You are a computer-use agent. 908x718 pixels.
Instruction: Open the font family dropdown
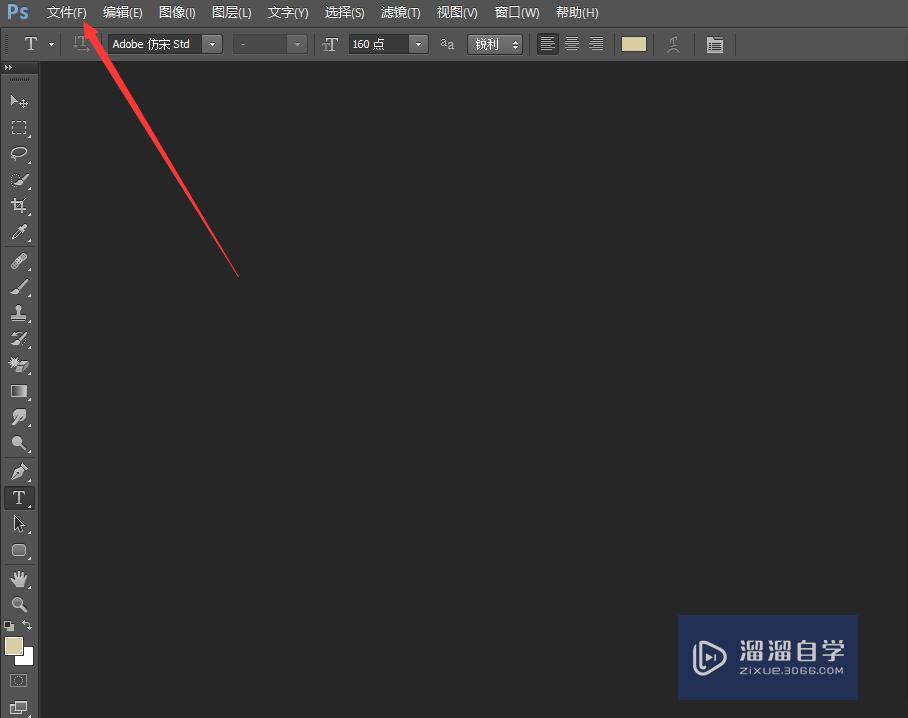pyautogui.click(x=211, y=44)
